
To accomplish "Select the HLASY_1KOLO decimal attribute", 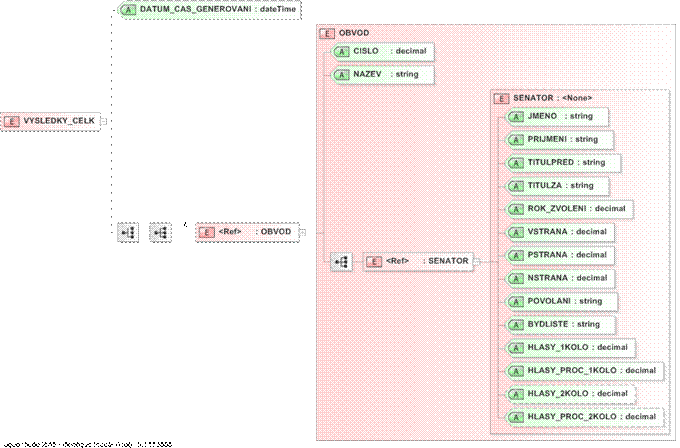I will (571, 348).
